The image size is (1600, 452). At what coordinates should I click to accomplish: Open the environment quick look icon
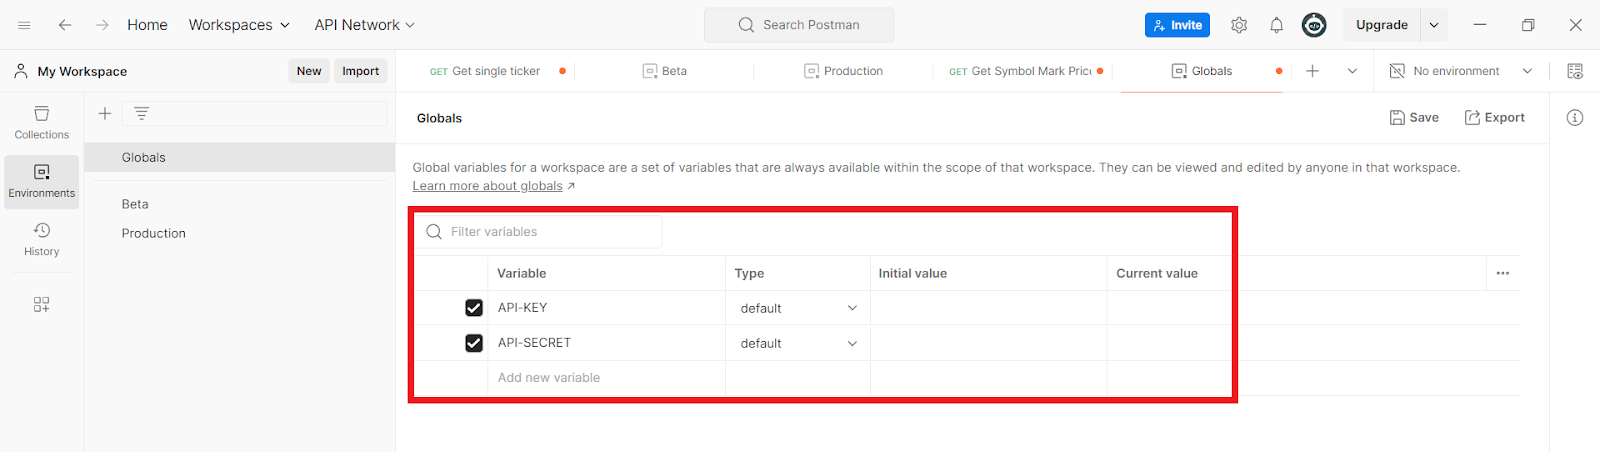[x=1575, y=71]
